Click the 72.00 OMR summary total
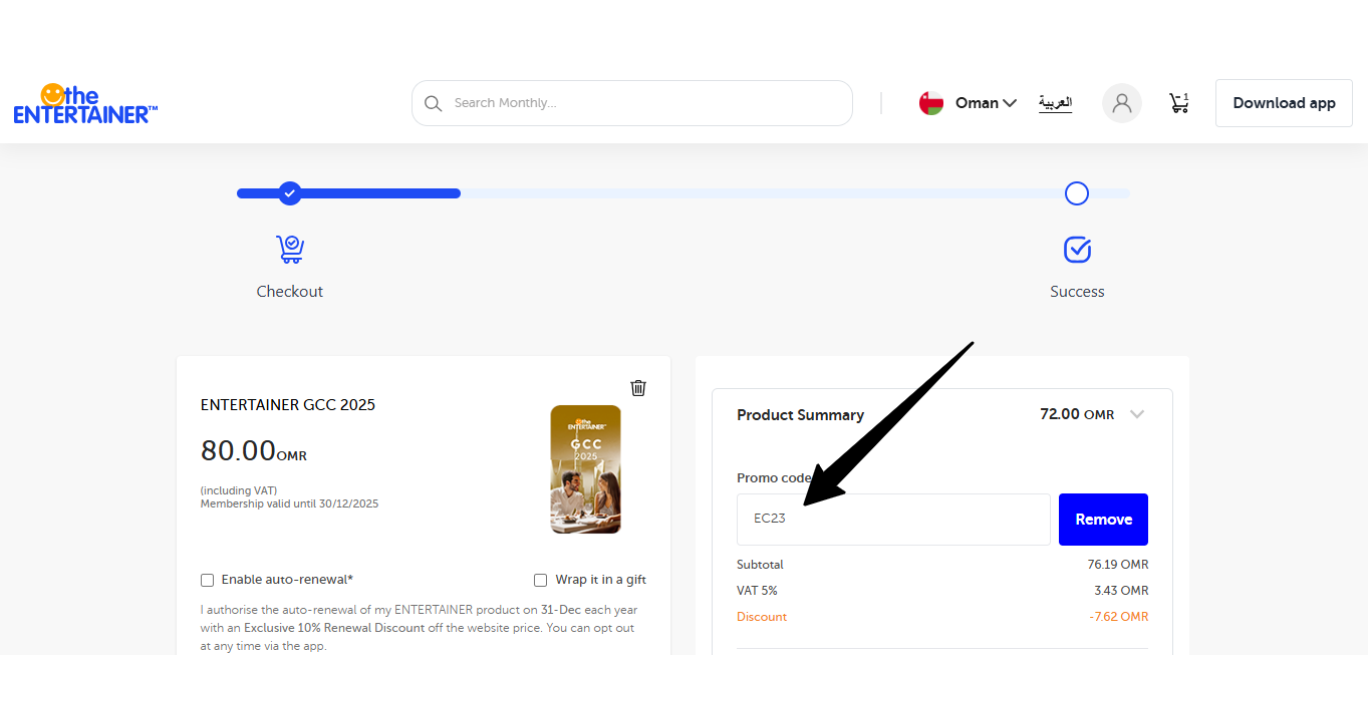 coord(1077,414)
